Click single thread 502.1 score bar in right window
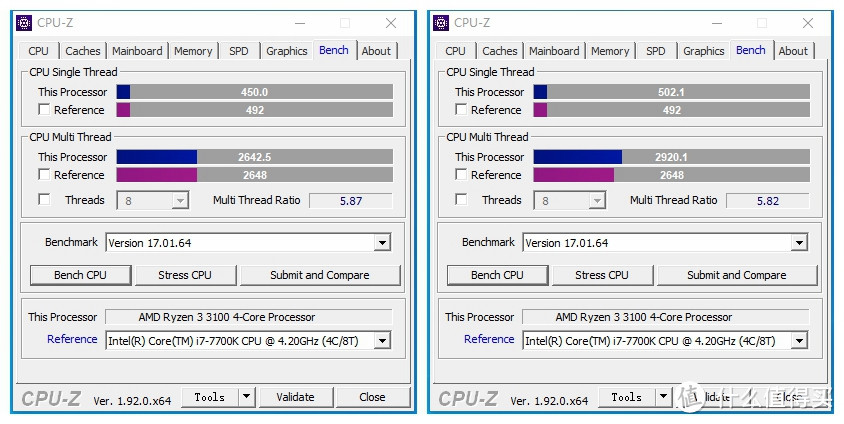 672,92
